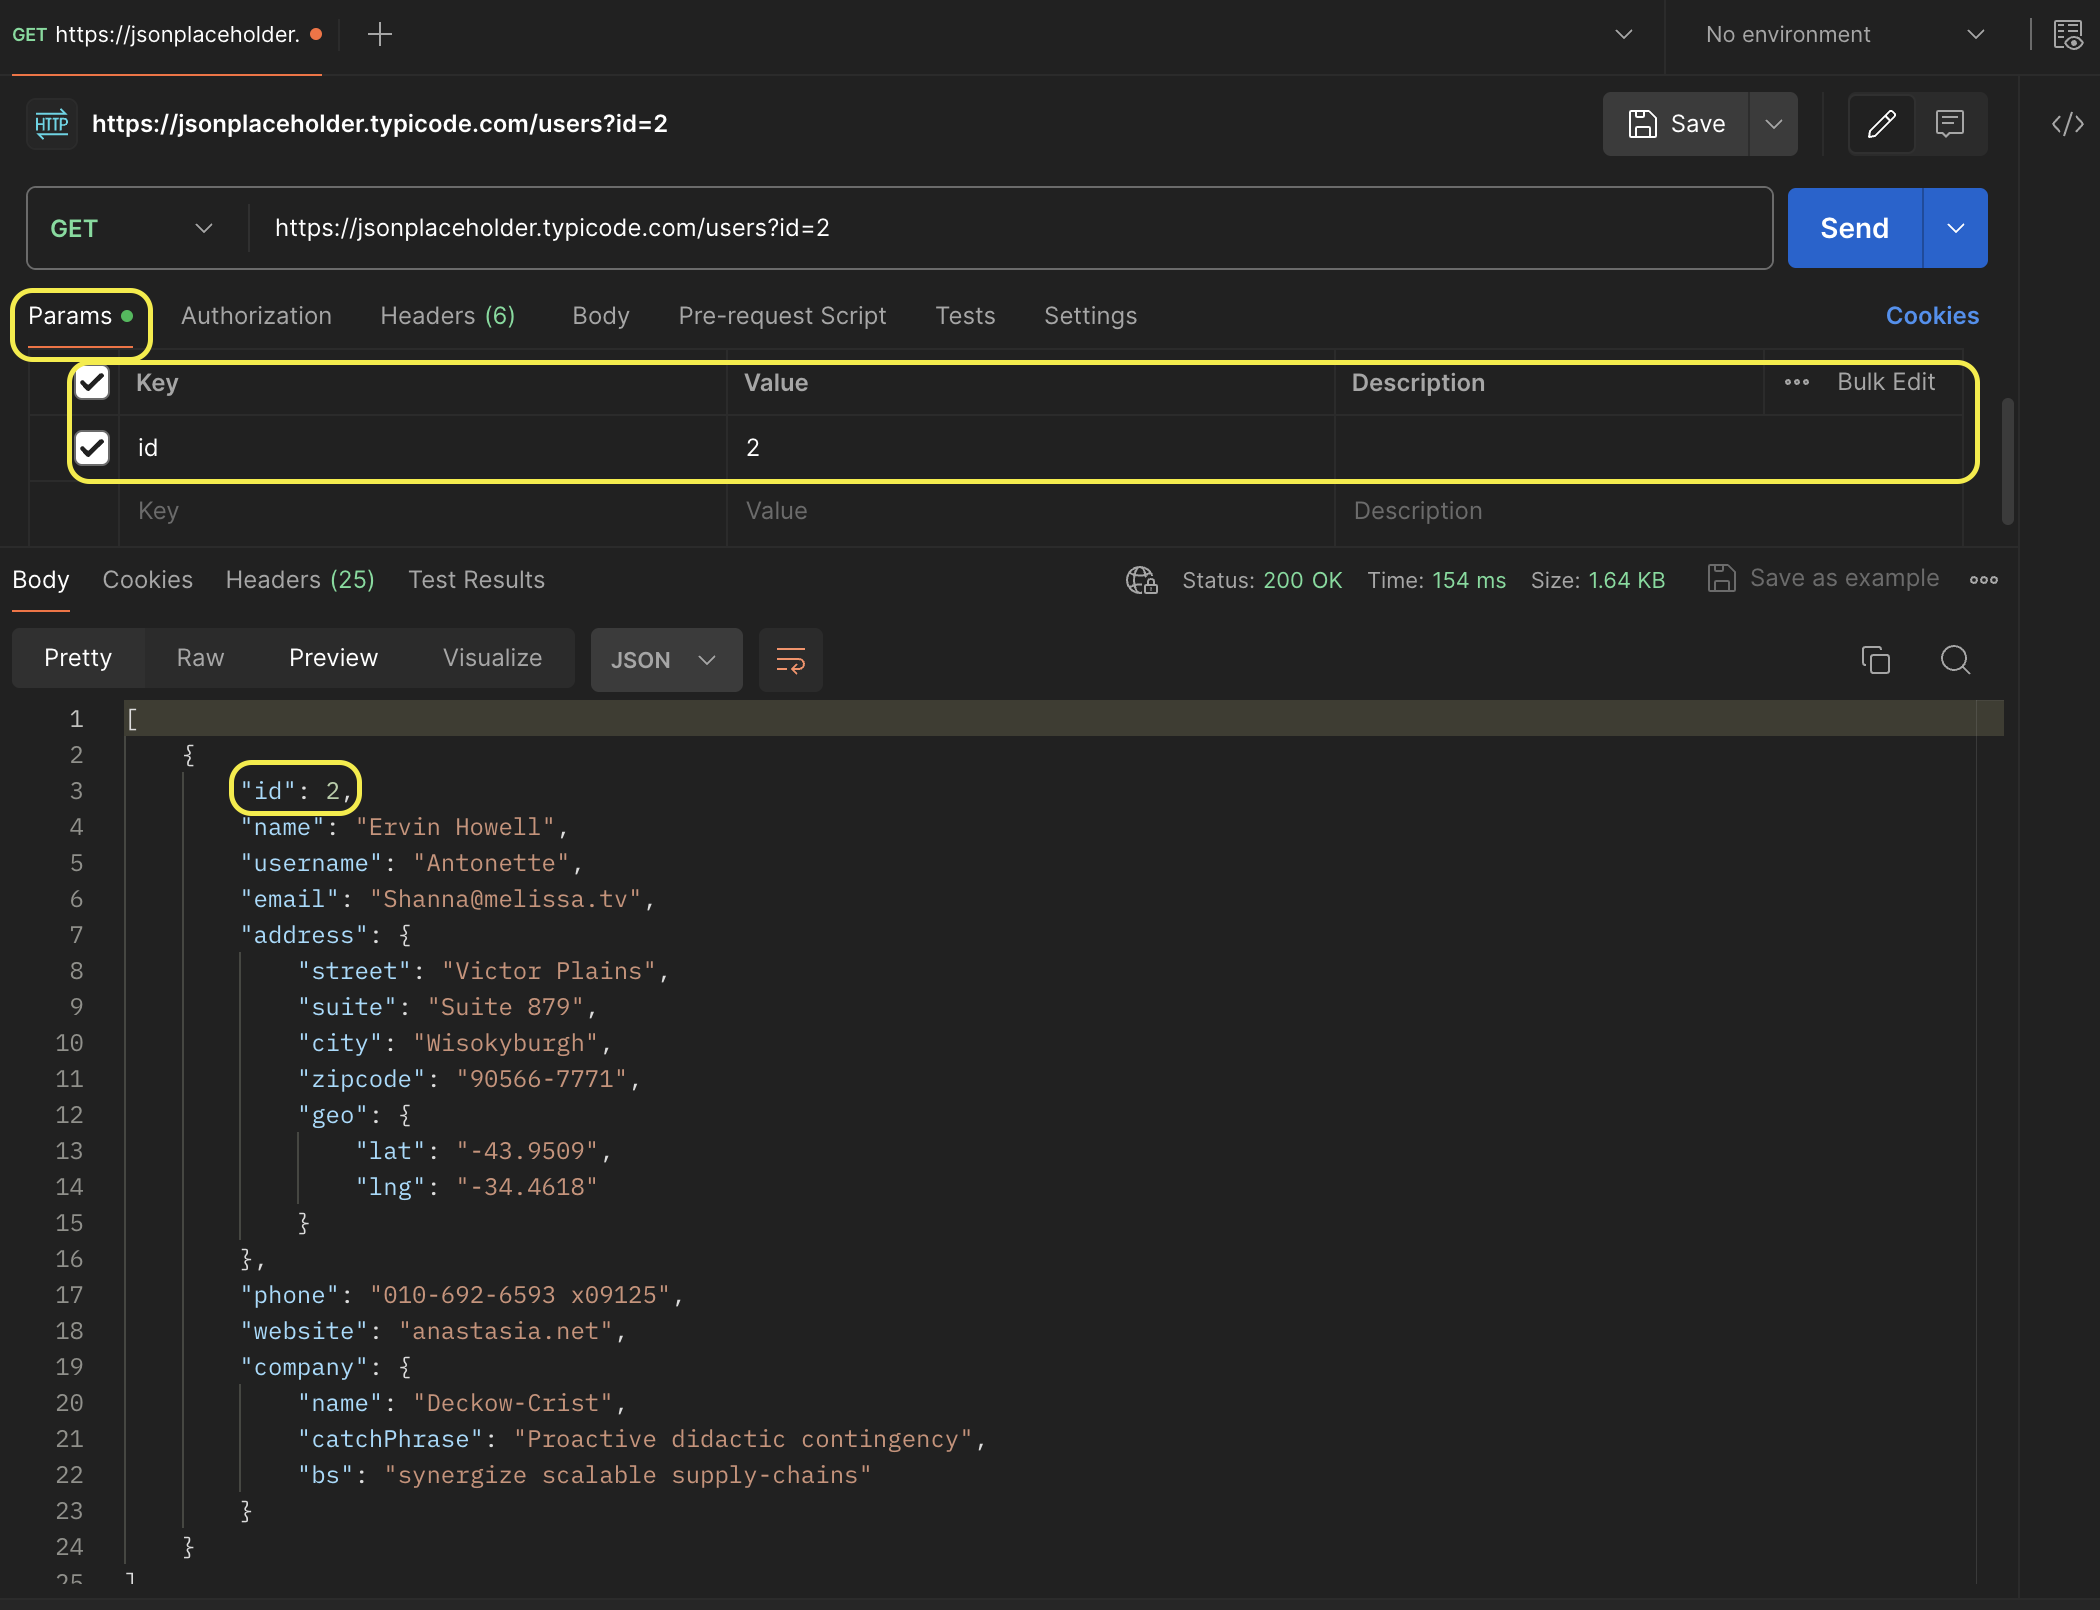The image size is (2100, 1610).
Task: Switch to the Authorization tab
Action: pos(256,316)
